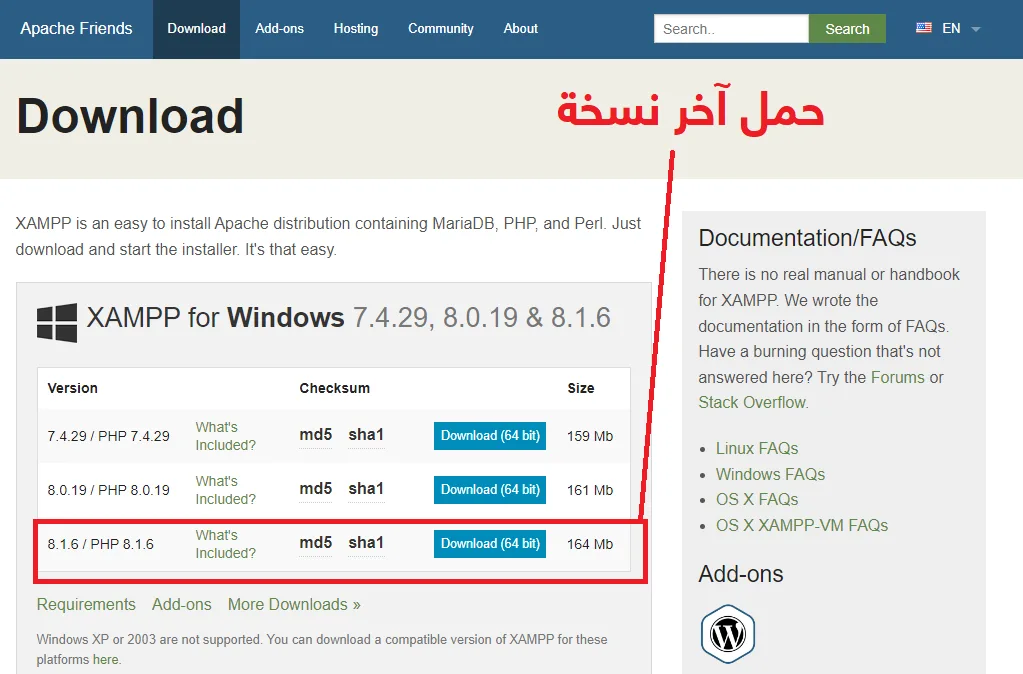Open More Downloads » link

(x=294, y=605)
